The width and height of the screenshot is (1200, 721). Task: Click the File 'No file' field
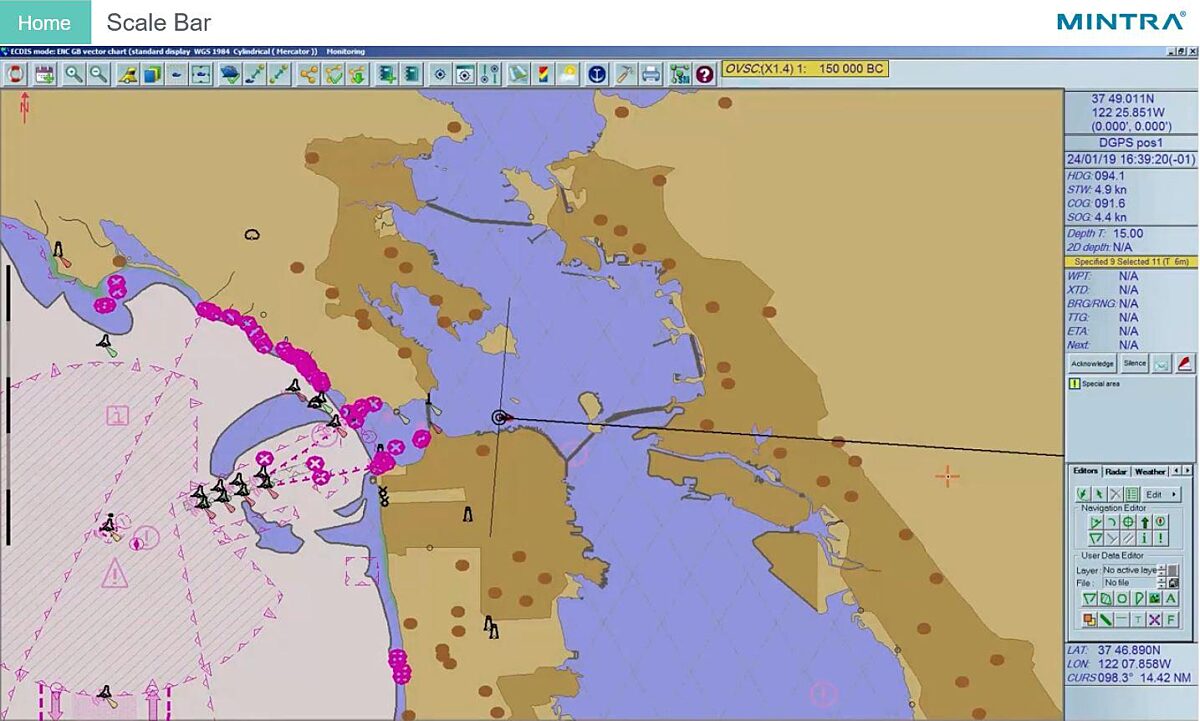(1130, 583)
